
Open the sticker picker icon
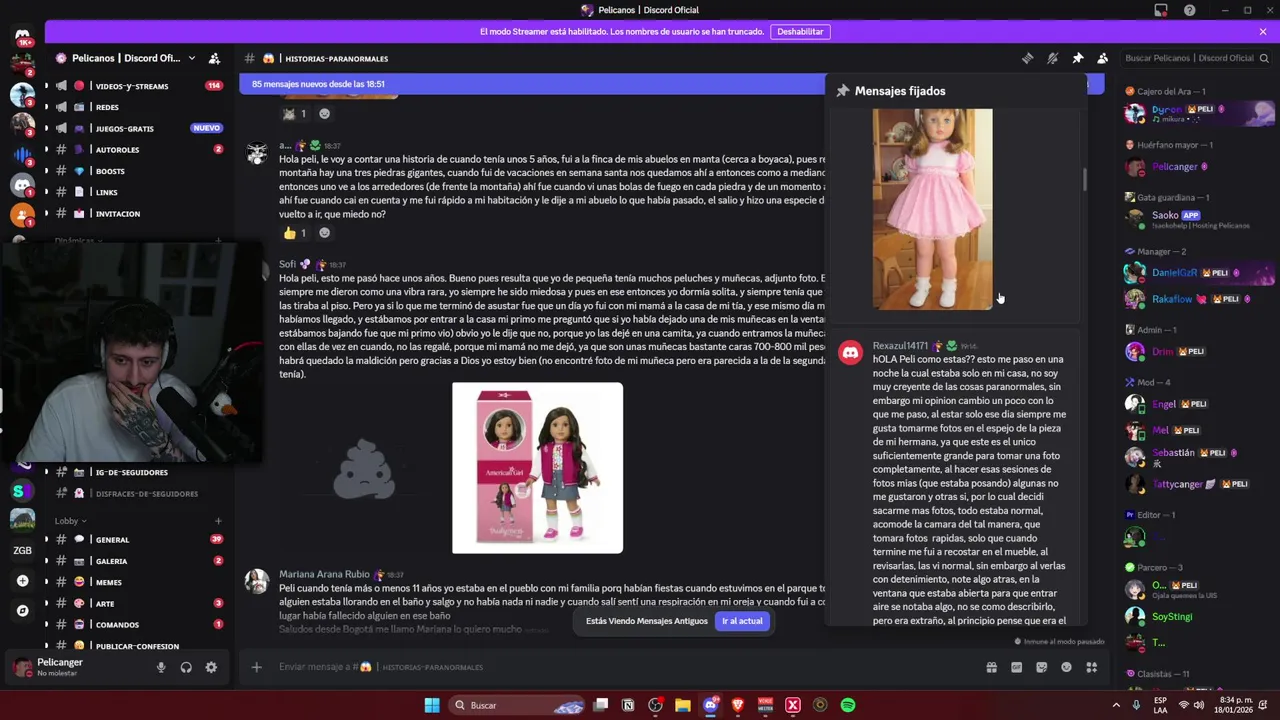click(x=1041, y=667)
